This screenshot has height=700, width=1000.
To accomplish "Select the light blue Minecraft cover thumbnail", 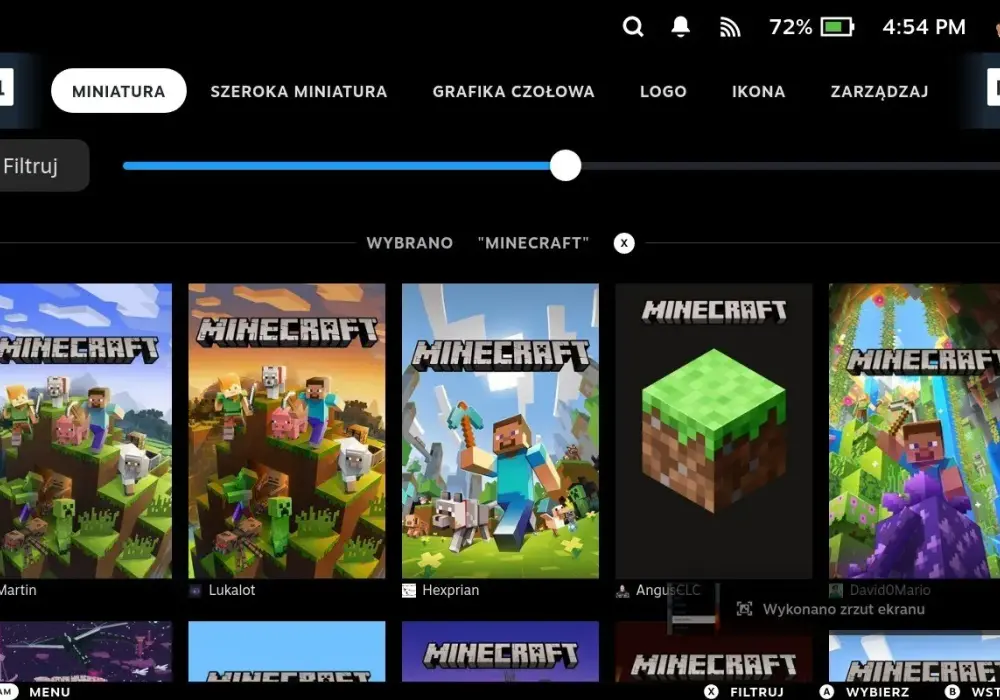I will pos(287,652).
